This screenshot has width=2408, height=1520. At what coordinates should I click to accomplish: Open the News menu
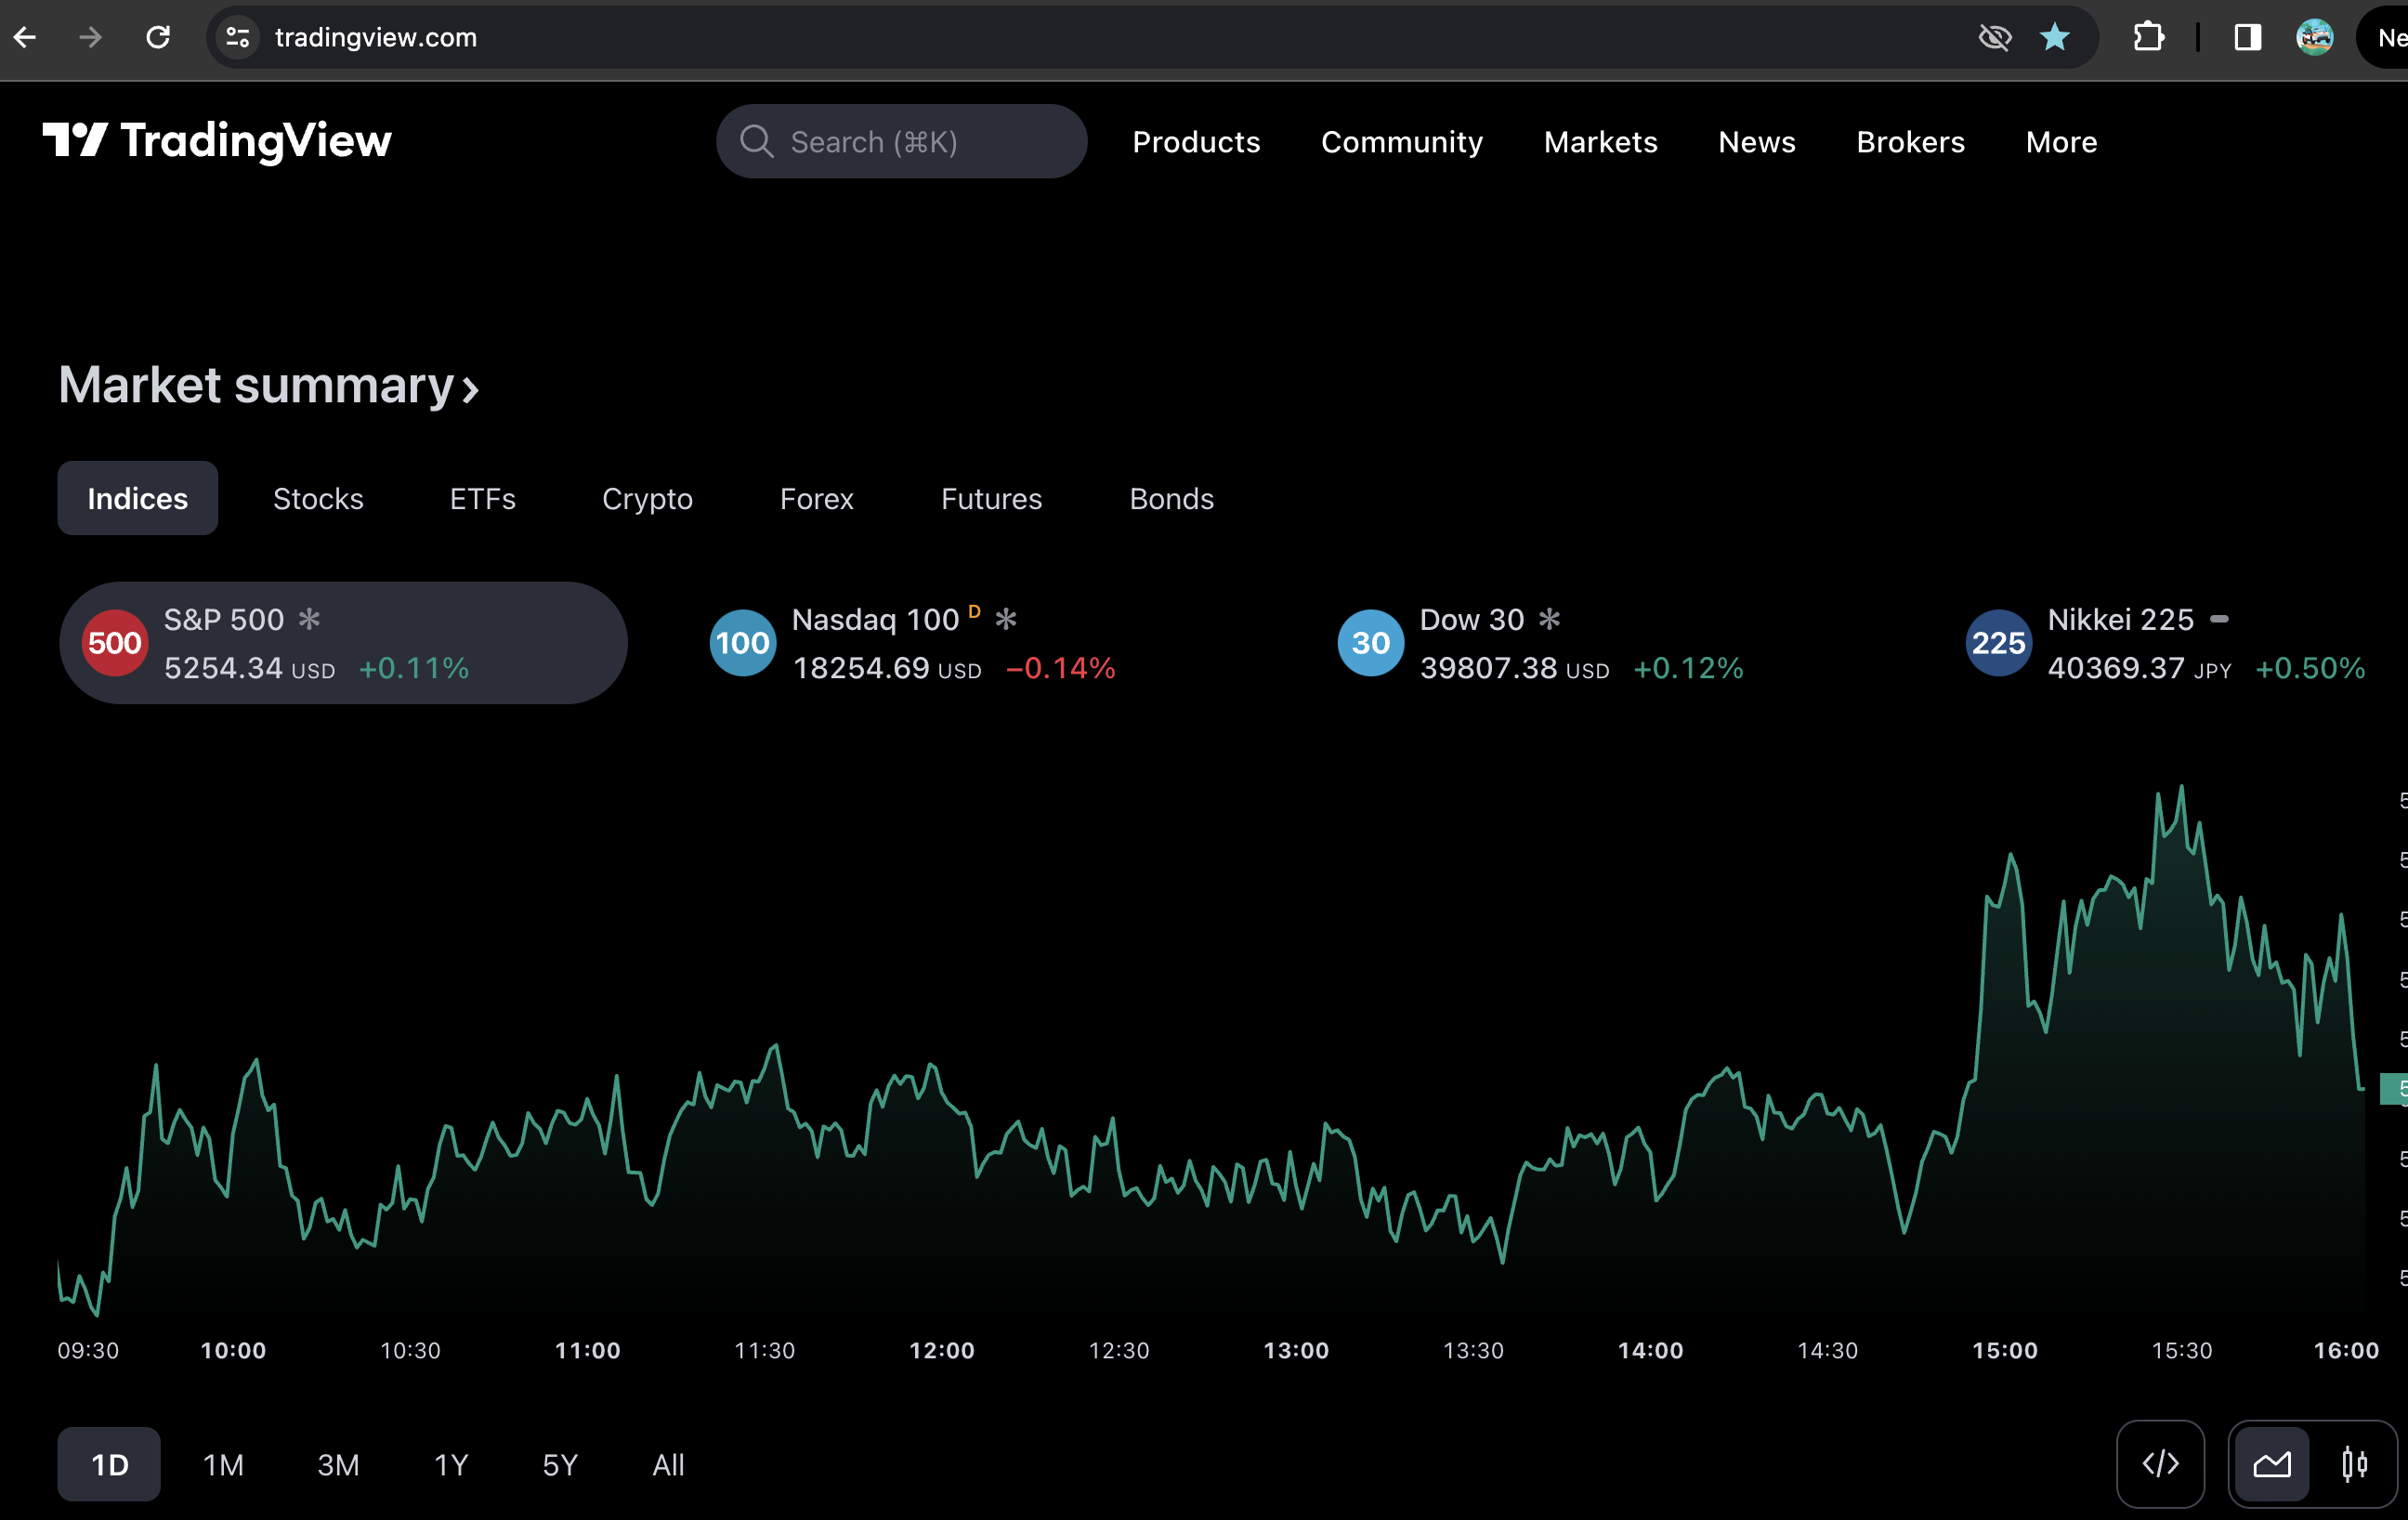coord(1757,142)
